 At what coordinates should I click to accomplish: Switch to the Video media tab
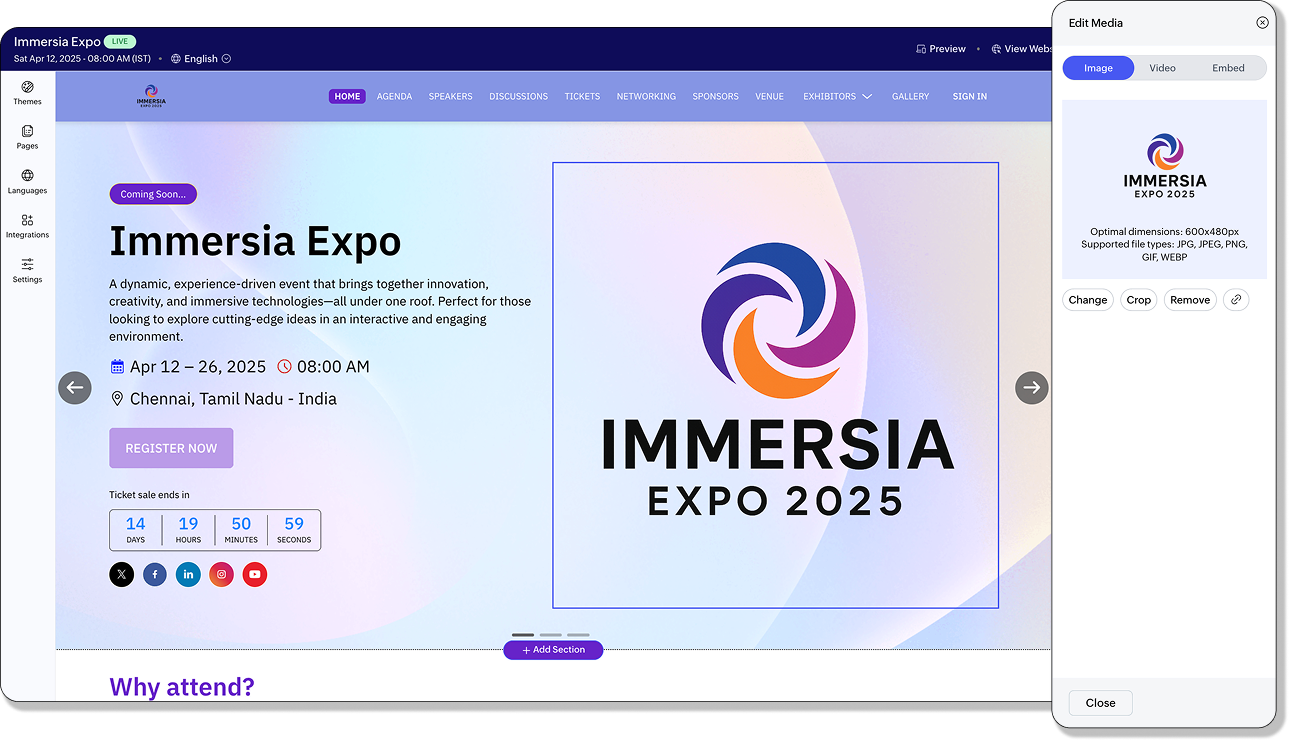click(x=1162, y=68)
